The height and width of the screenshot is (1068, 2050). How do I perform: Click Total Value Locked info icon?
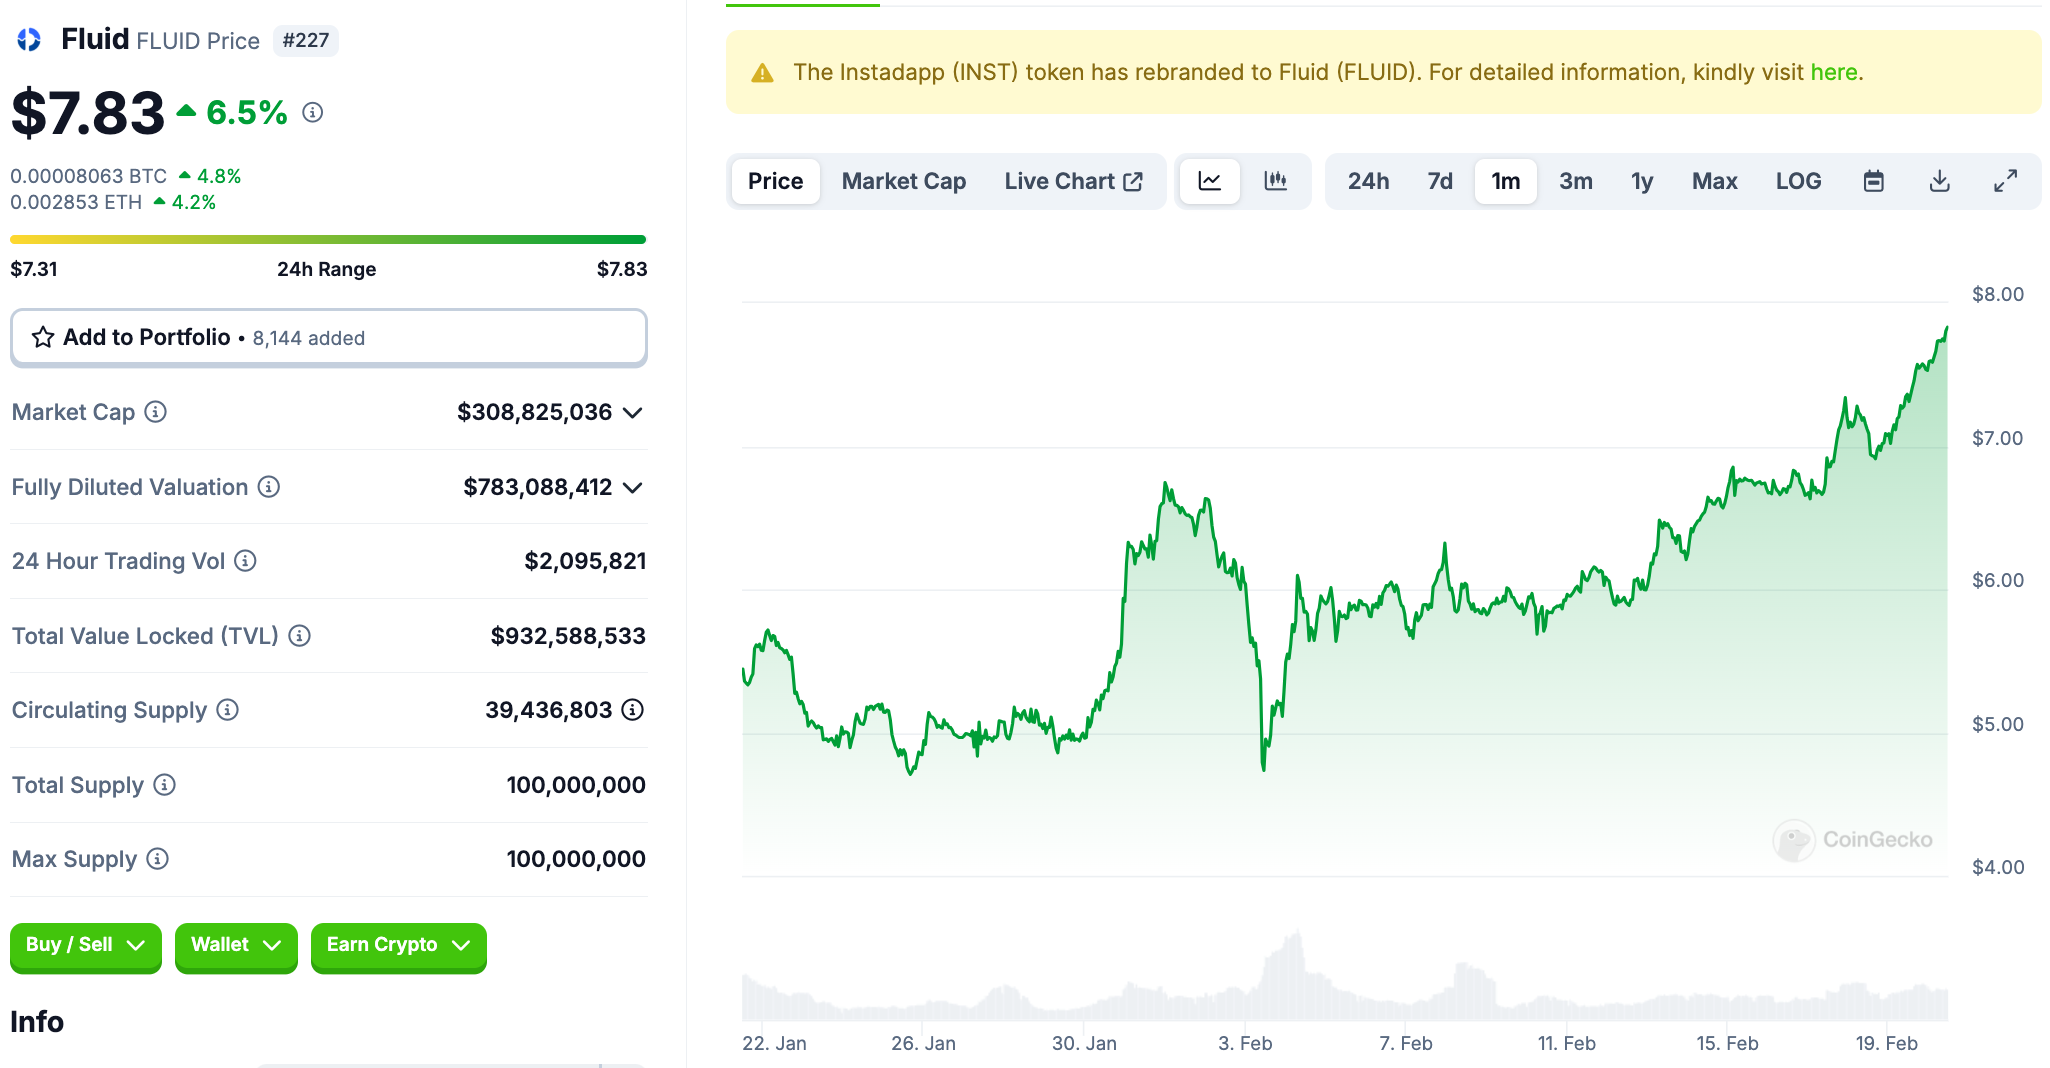tap(299, 636)
